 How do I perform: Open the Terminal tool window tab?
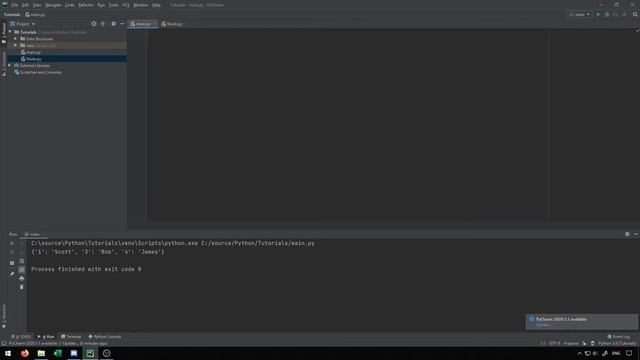[71, 337]
